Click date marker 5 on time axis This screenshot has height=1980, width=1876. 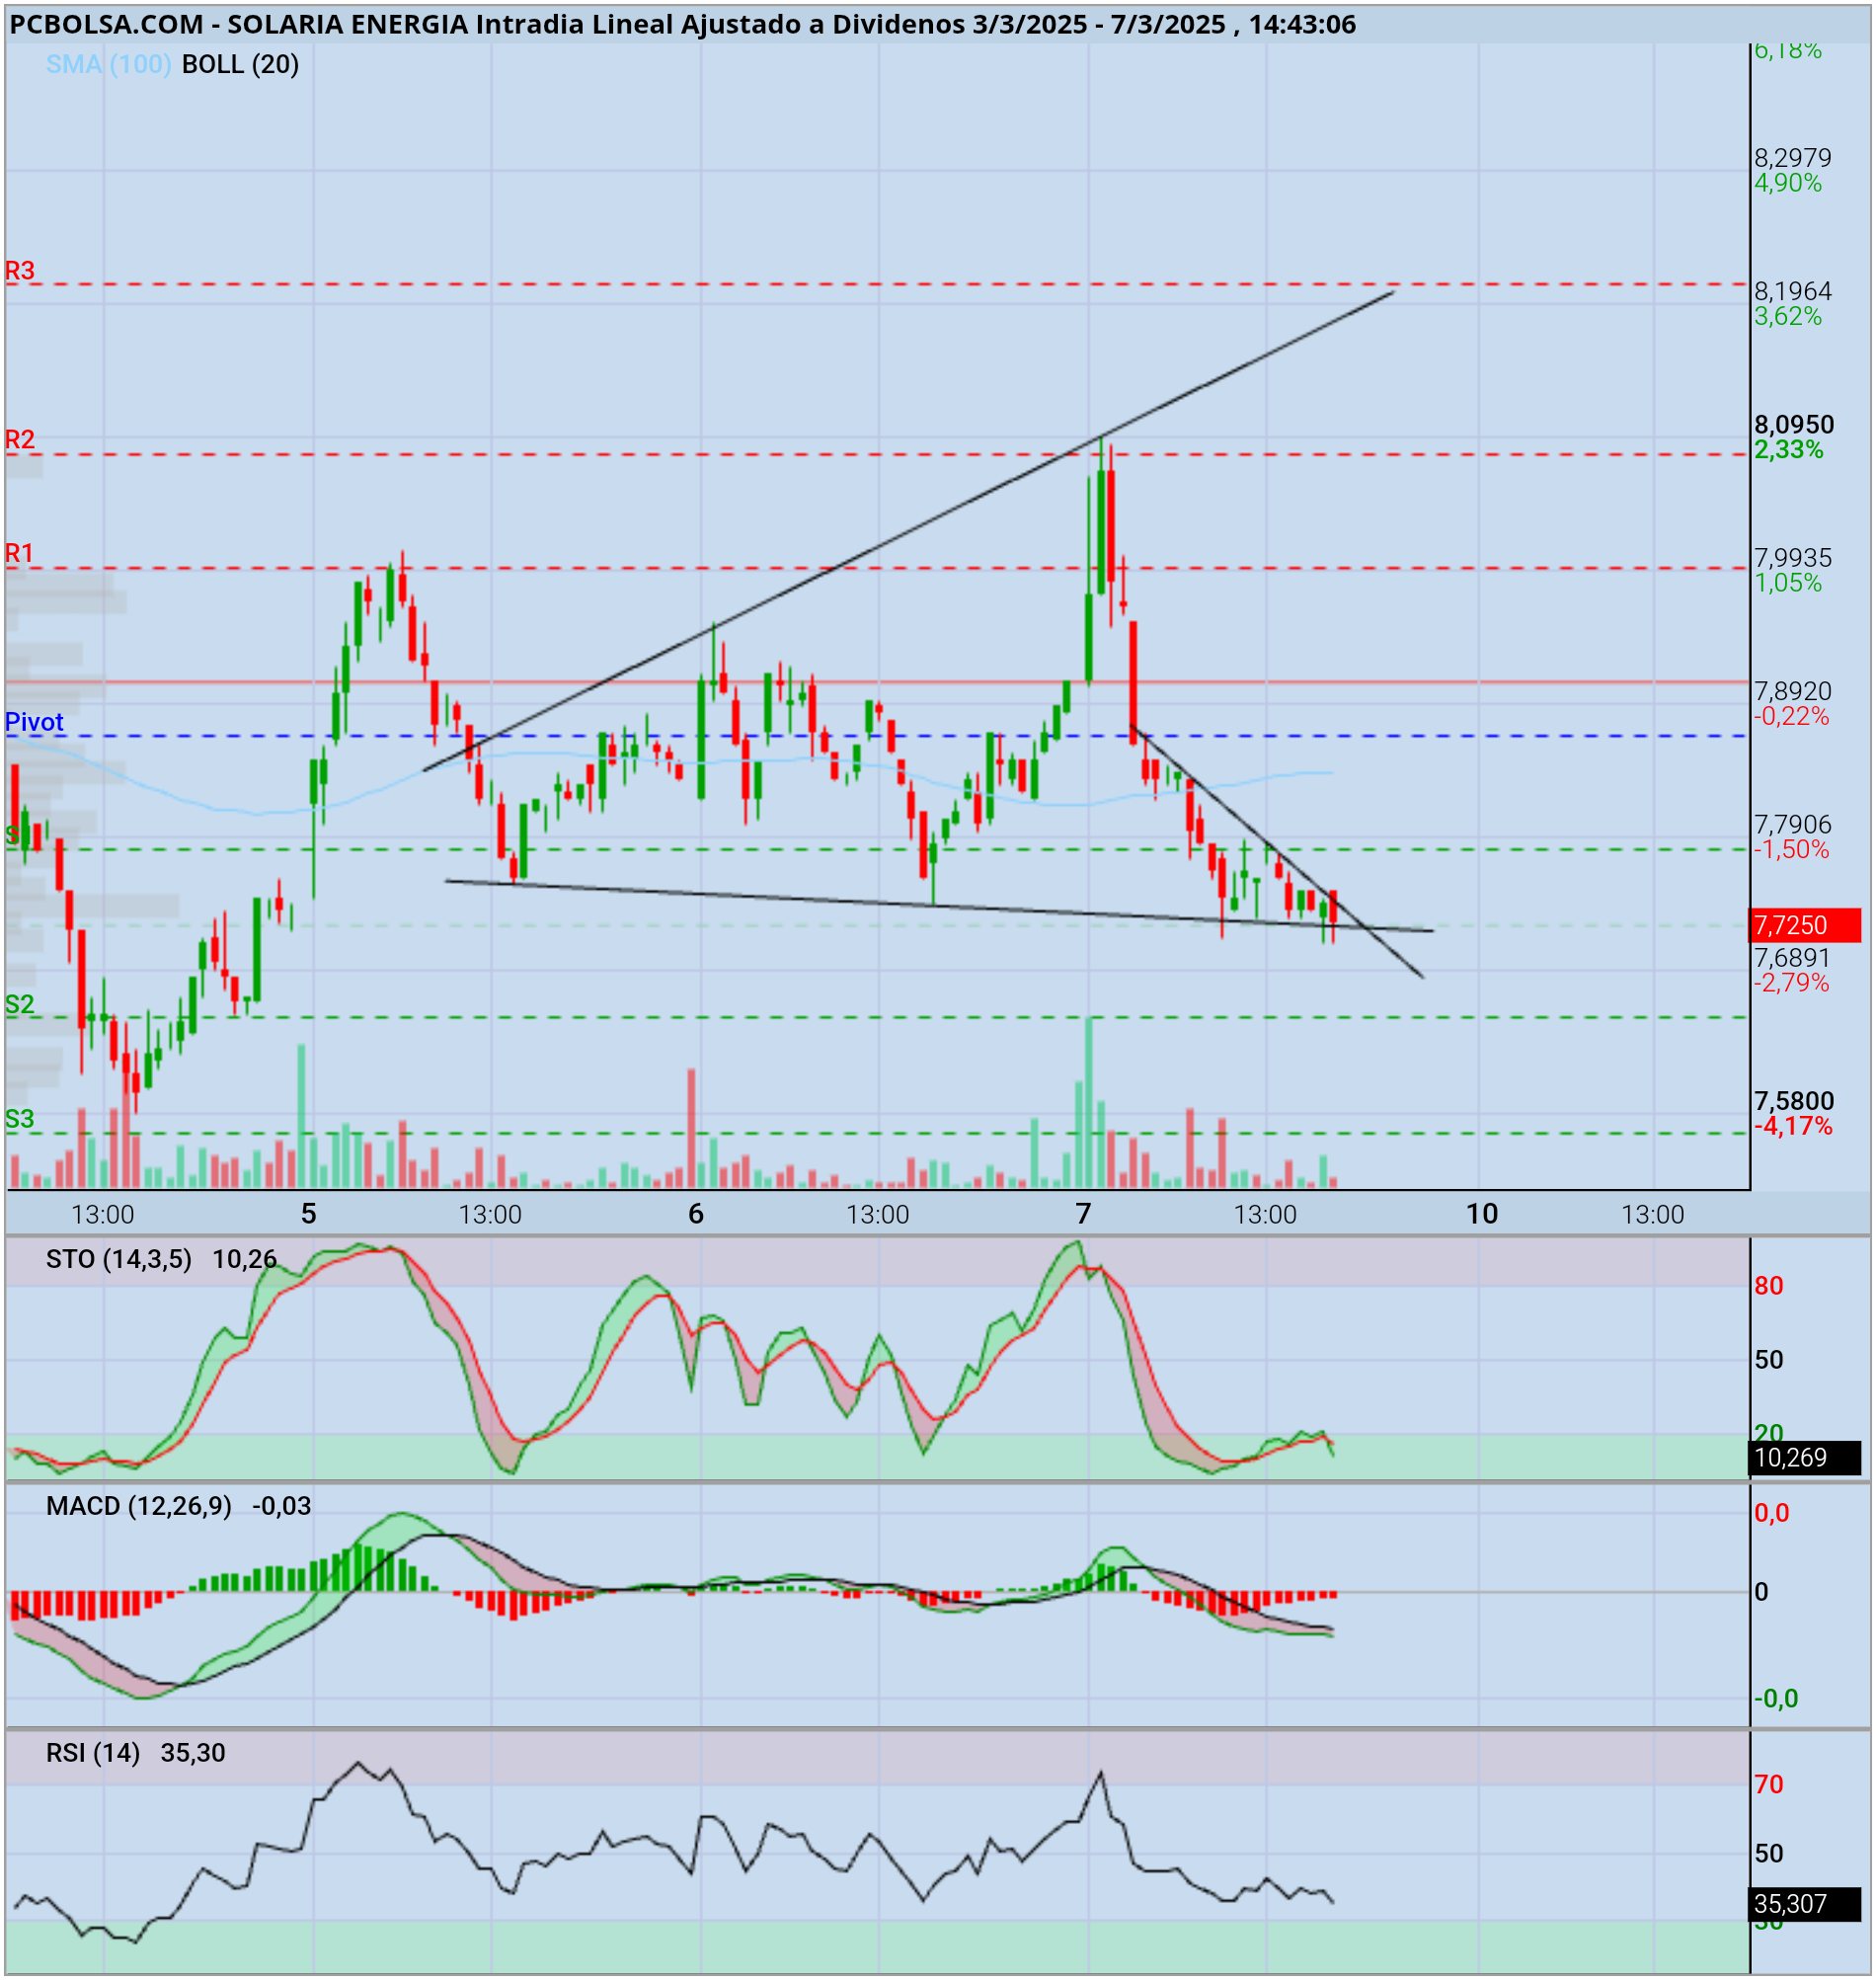[x=309, y=1214]
